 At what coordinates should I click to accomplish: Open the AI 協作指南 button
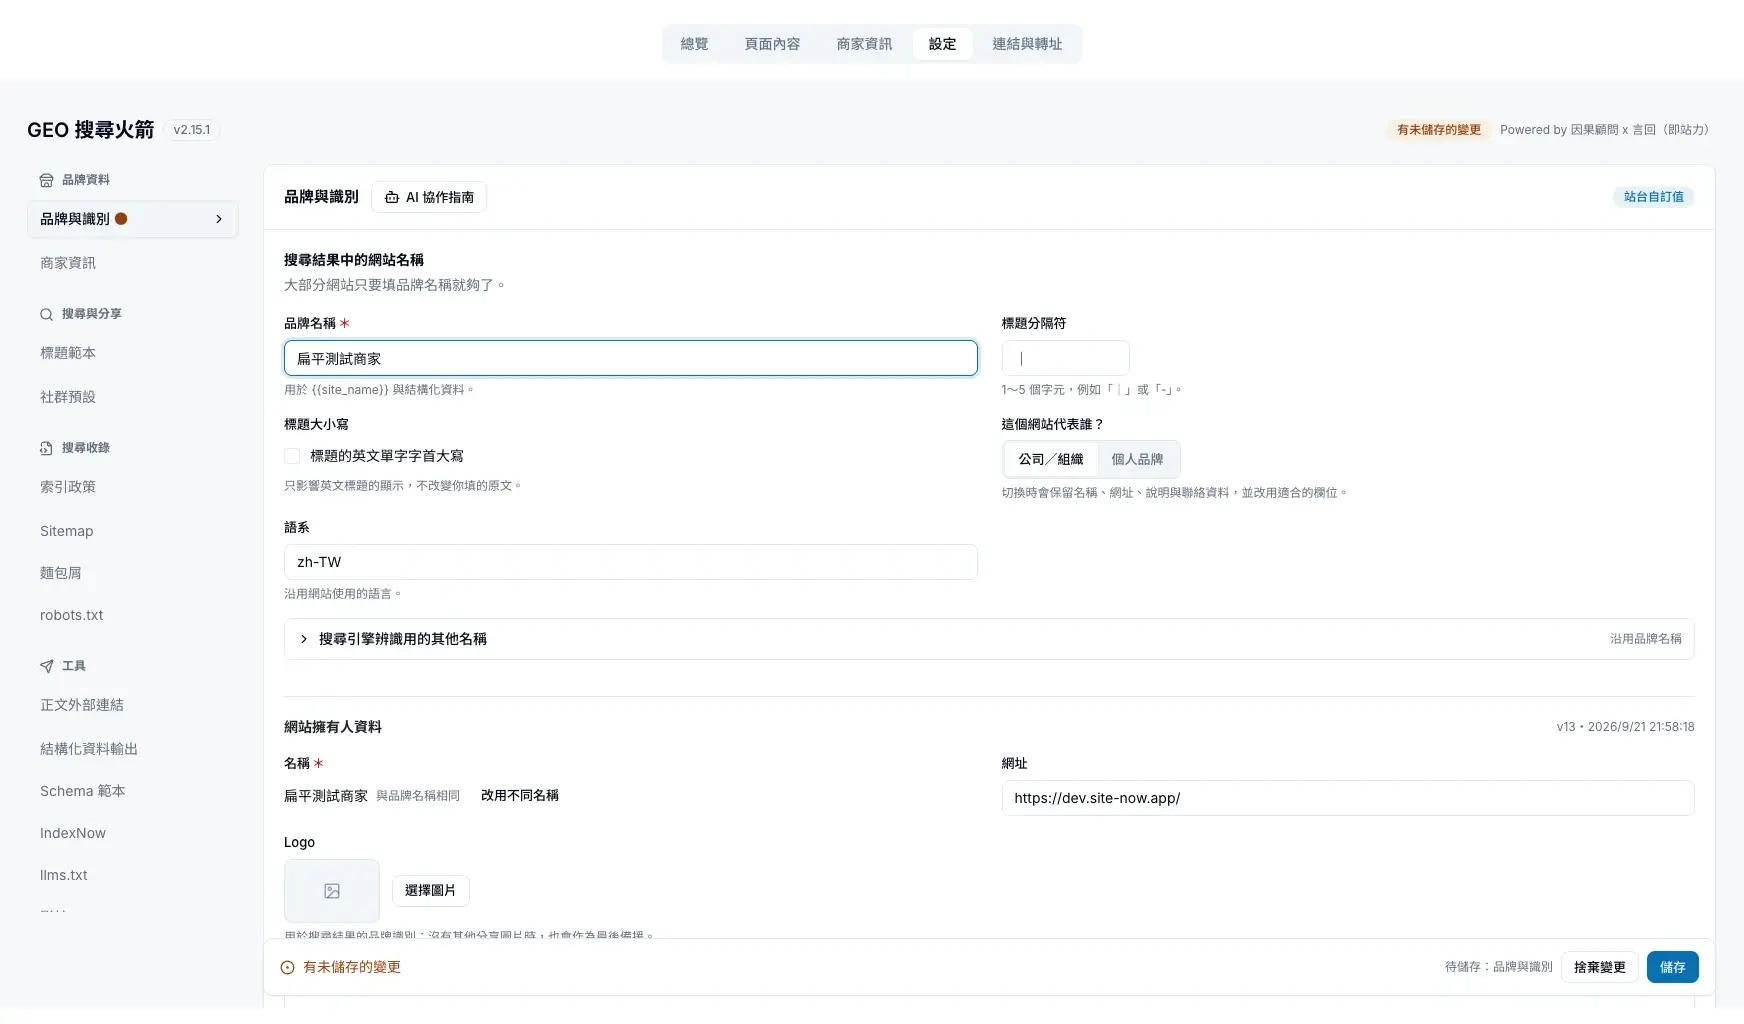coord(429,197)
